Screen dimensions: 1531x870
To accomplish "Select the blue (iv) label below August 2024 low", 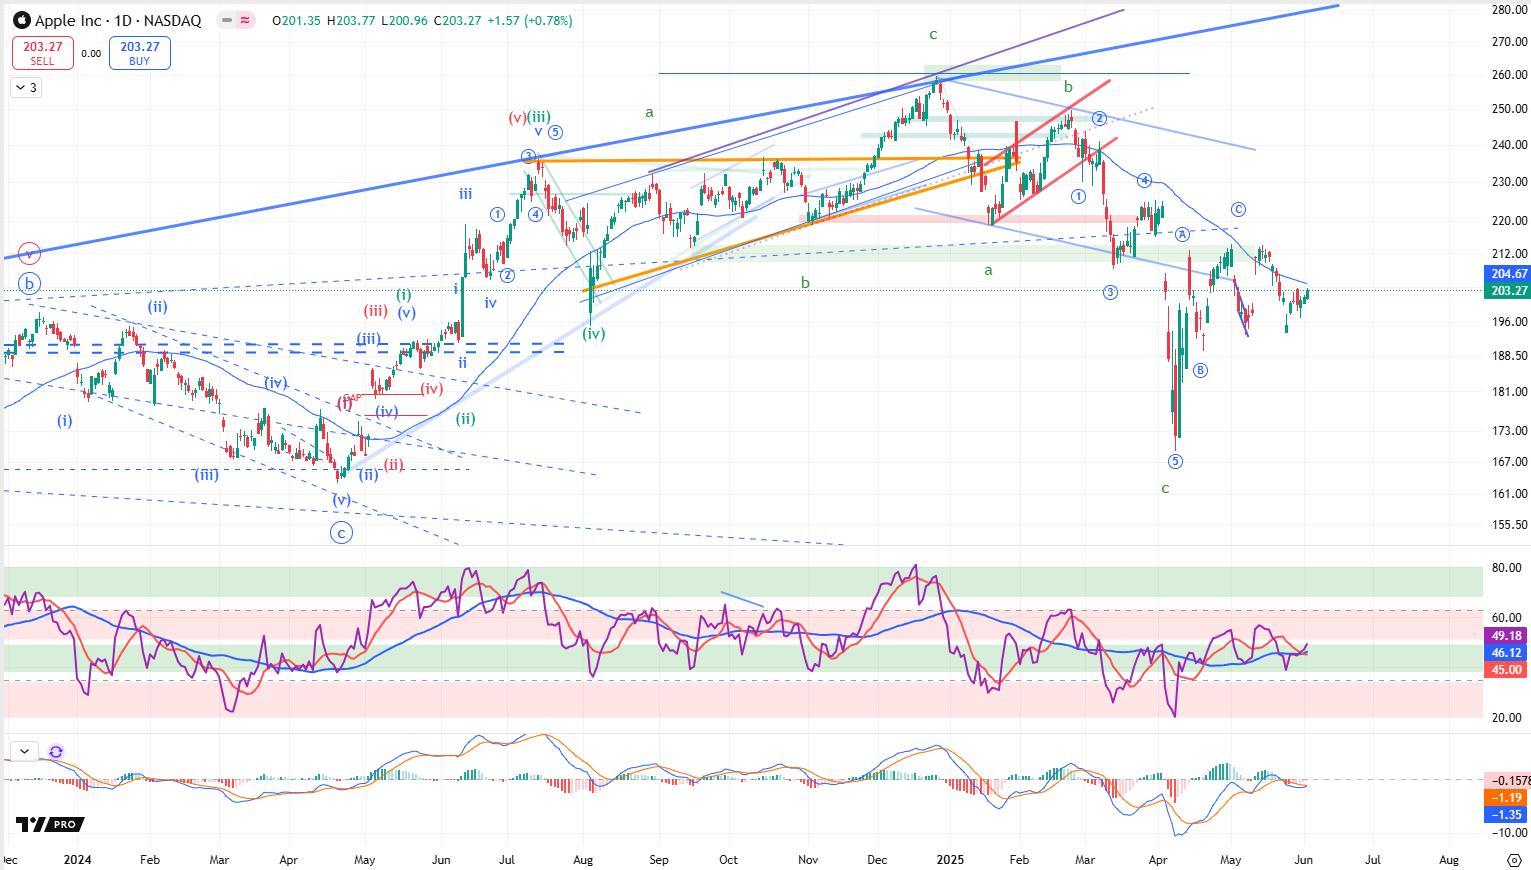I will point(594,334).
